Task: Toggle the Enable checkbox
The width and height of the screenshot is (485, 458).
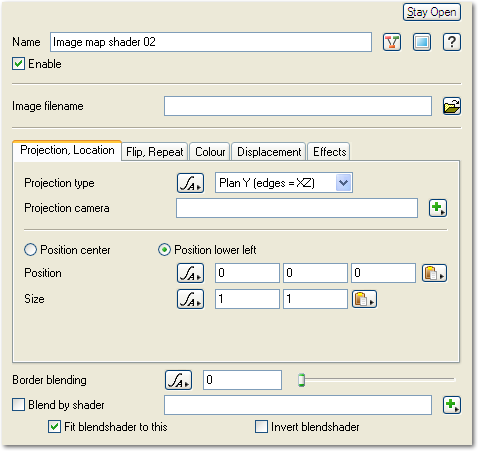Action: click(18, 63)
